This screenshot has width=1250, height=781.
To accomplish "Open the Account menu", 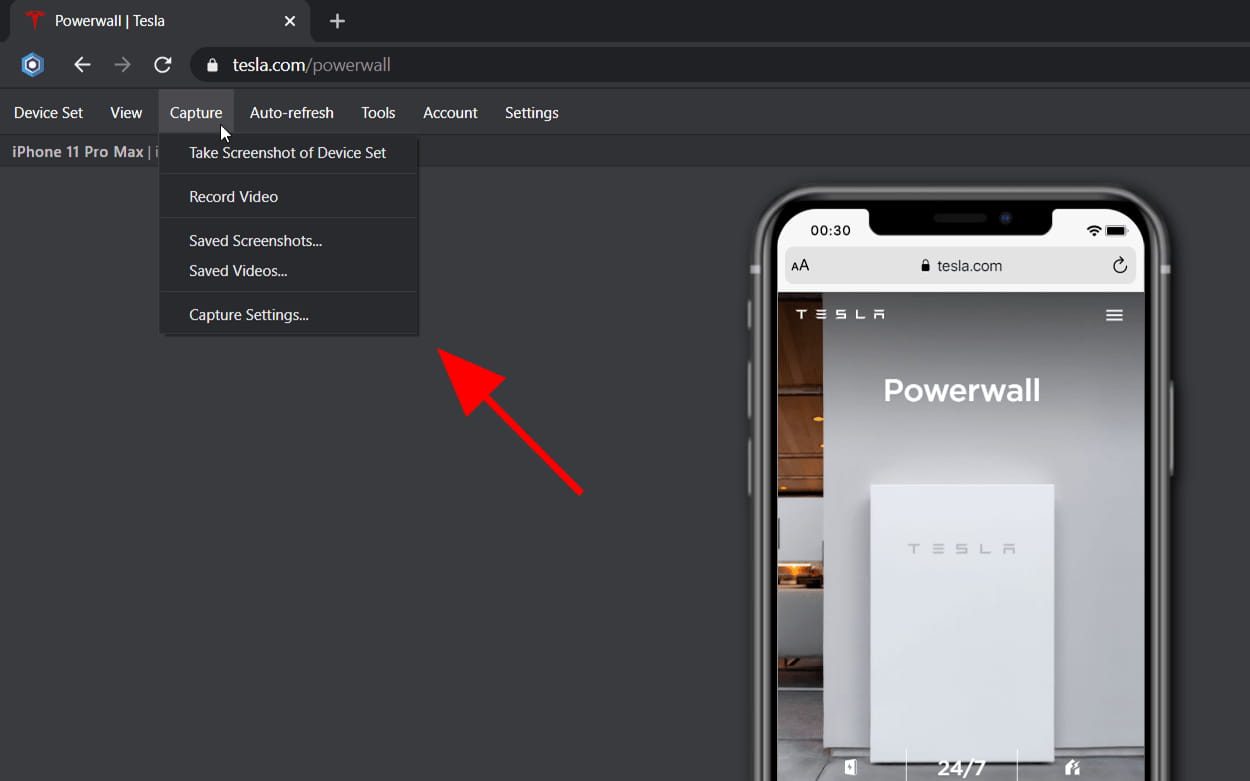I will pos(450,113).
